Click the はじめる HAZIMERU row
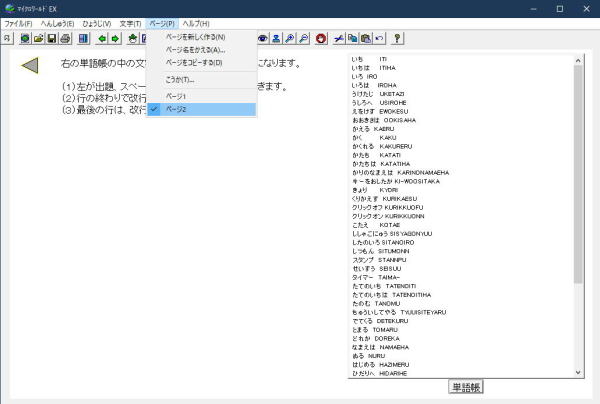This screenshot has width=600, height=404. pyautogui.click(x=380, y=365)
